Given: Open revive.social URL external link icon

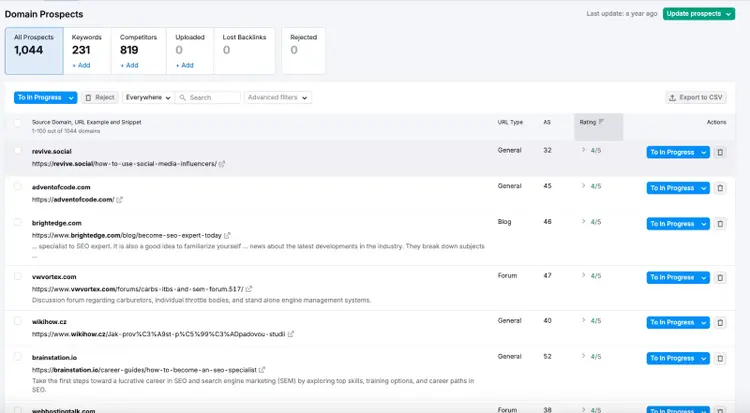Looking at the screenshot, I should [x=222, y=164].
